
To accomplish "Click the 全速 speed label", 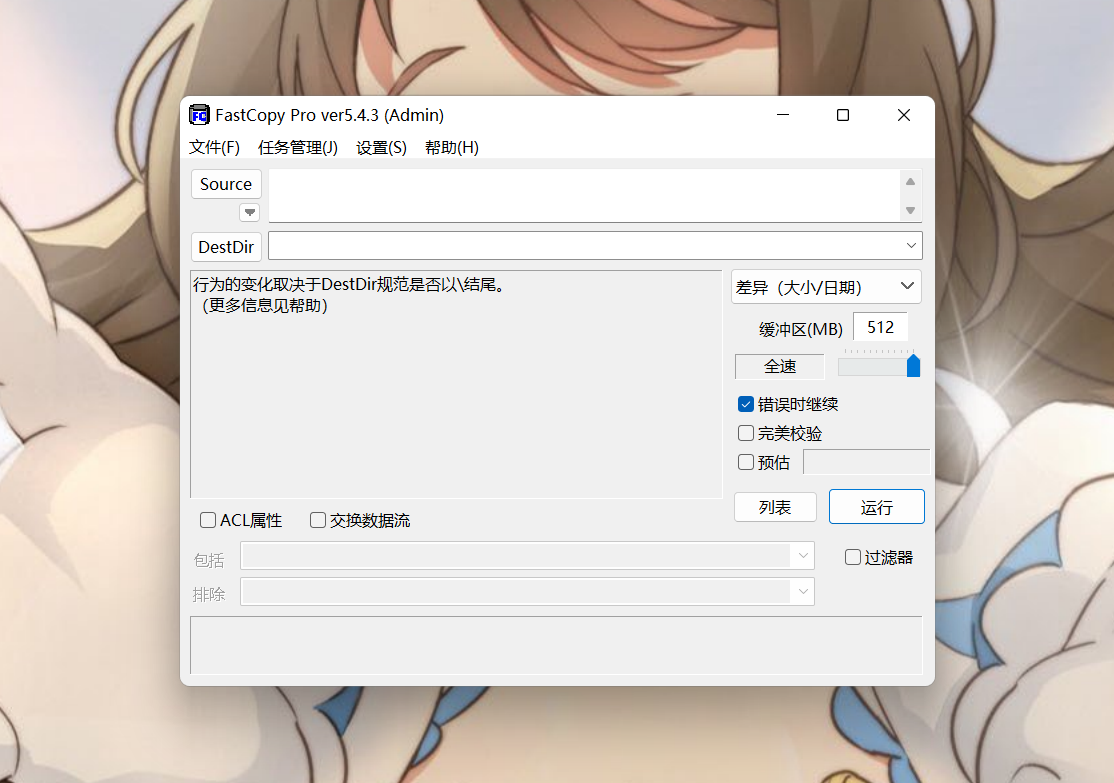I will pos(779,367).
